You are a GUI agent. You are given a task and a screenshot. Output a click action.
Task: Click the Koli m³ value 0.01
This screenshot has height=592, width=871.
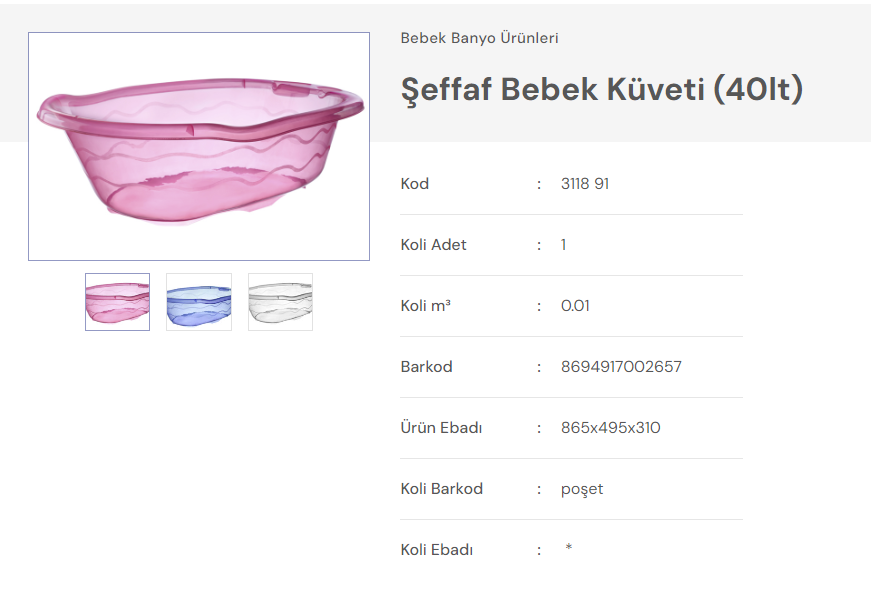click(575, 306)
